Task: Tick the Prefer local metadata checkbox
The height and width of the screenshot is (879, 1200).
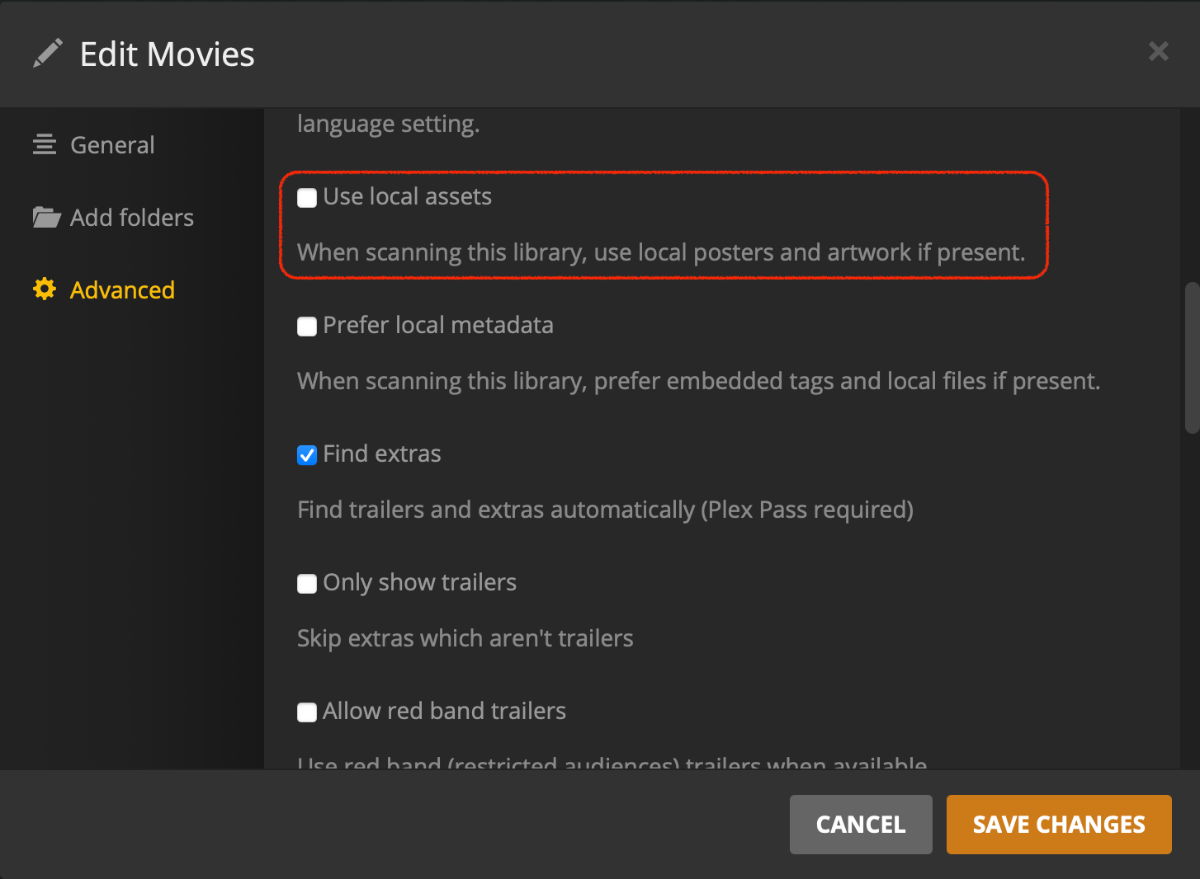Action: (307, 326)
